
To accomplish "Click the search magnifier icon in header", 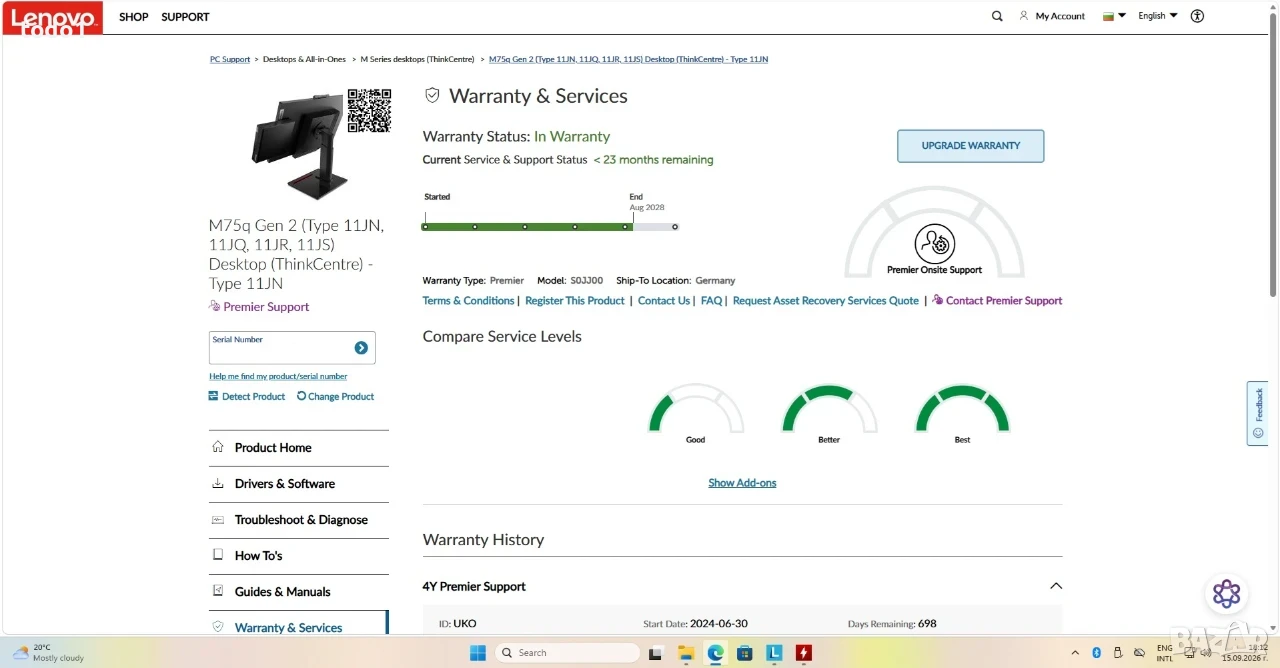I will pos(997,16).
